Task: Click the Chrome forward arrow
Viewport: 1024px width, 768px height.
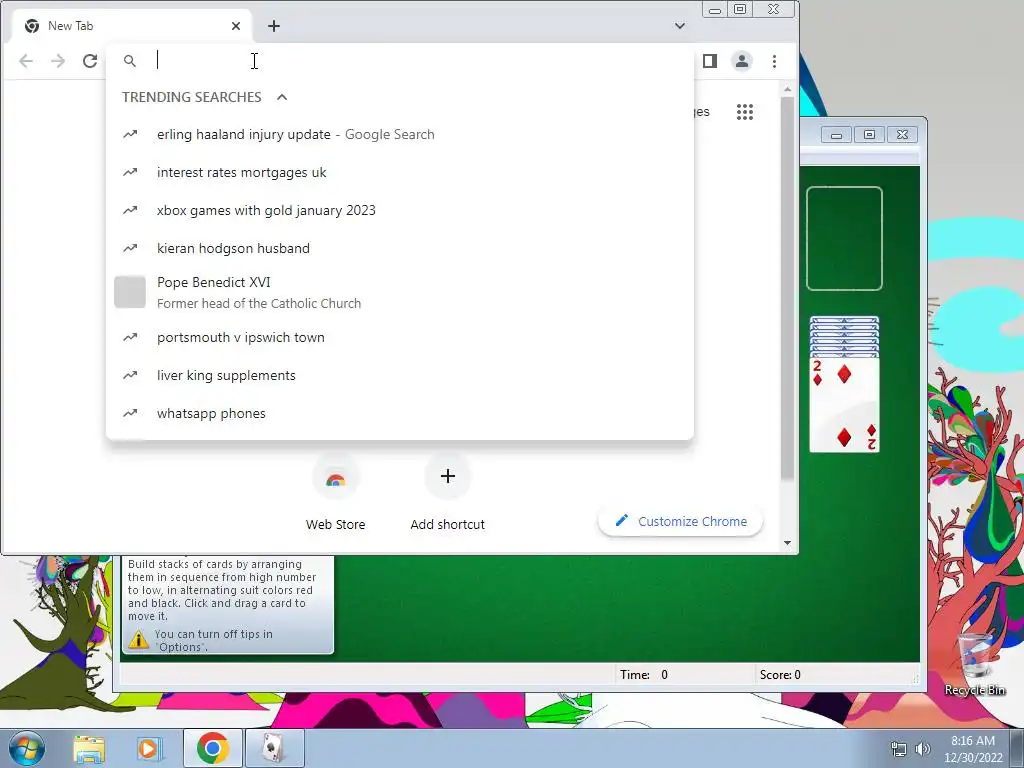Action: click(x=58, y=61)
